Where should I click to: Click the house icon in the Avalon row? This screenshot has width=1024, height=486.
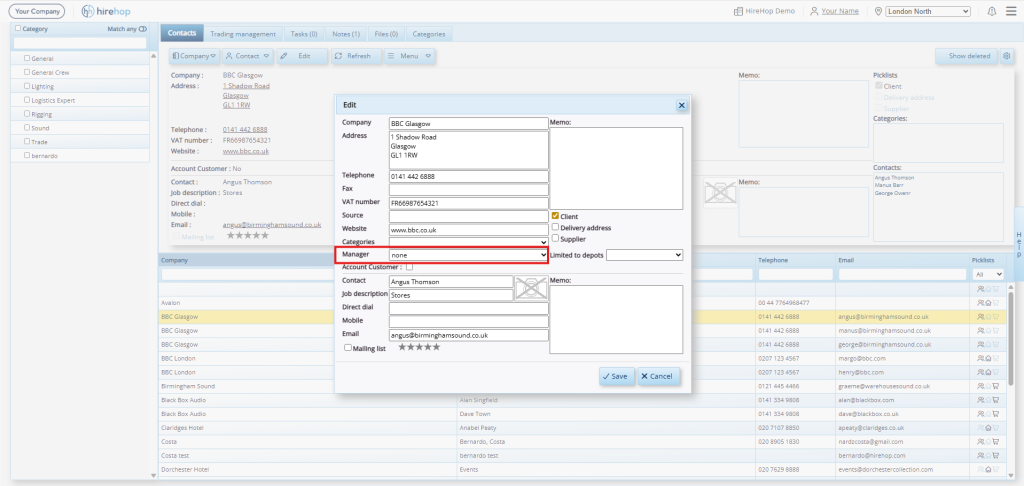tap(988, 303)
